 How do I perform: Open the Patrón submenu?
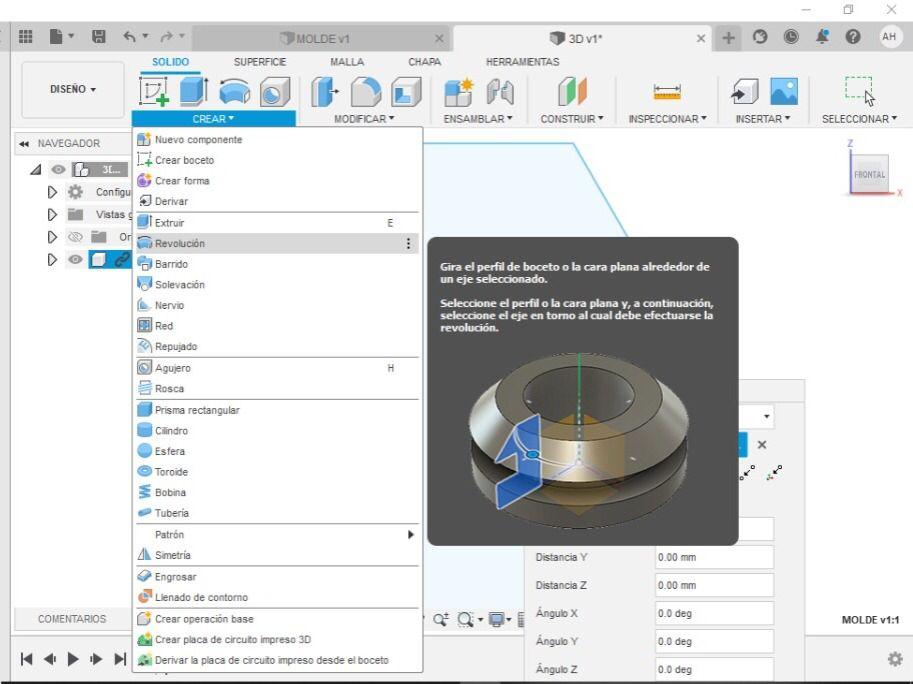277,534
